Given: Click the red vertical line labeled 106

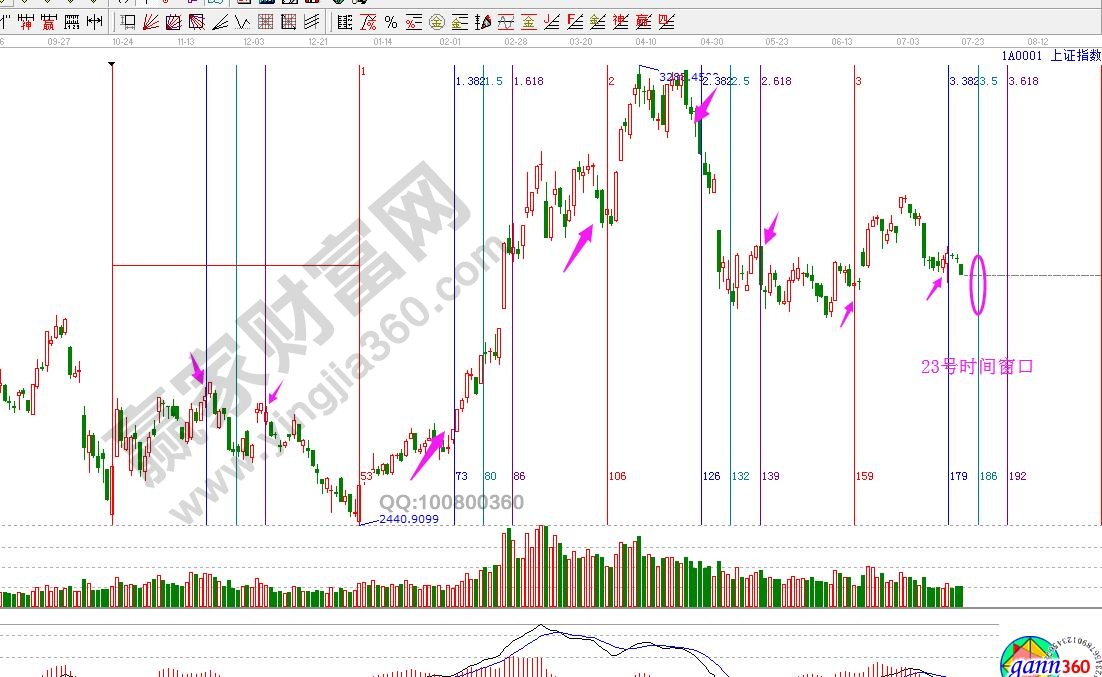Looking at the screenshot, I should click(x=607, y=300).
